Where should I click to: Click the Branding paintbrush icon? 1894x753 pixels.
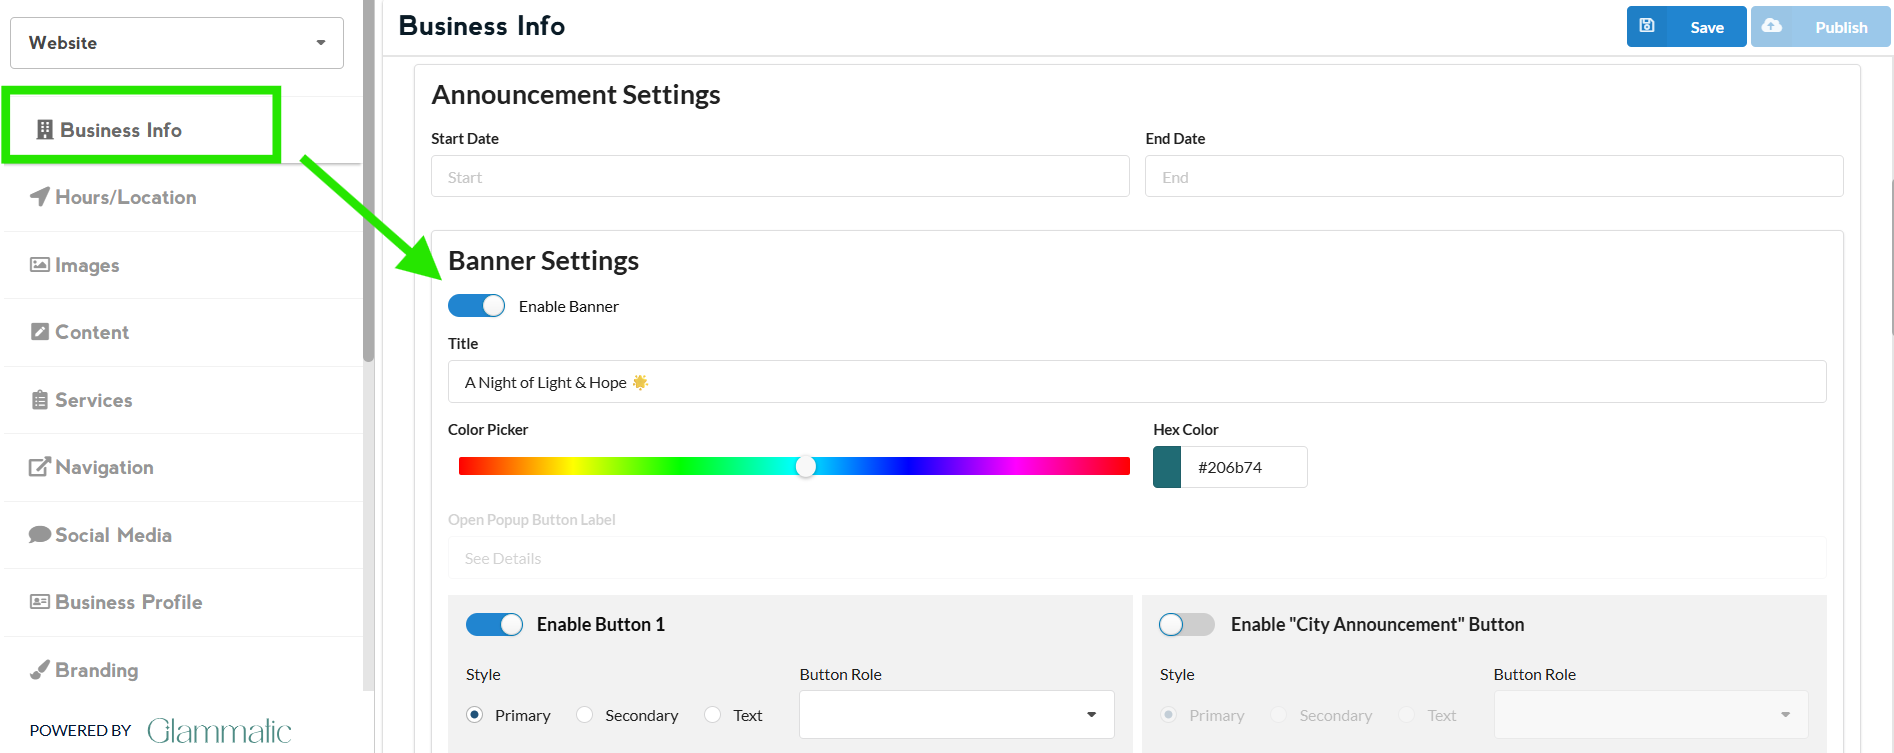click(40, 670)
